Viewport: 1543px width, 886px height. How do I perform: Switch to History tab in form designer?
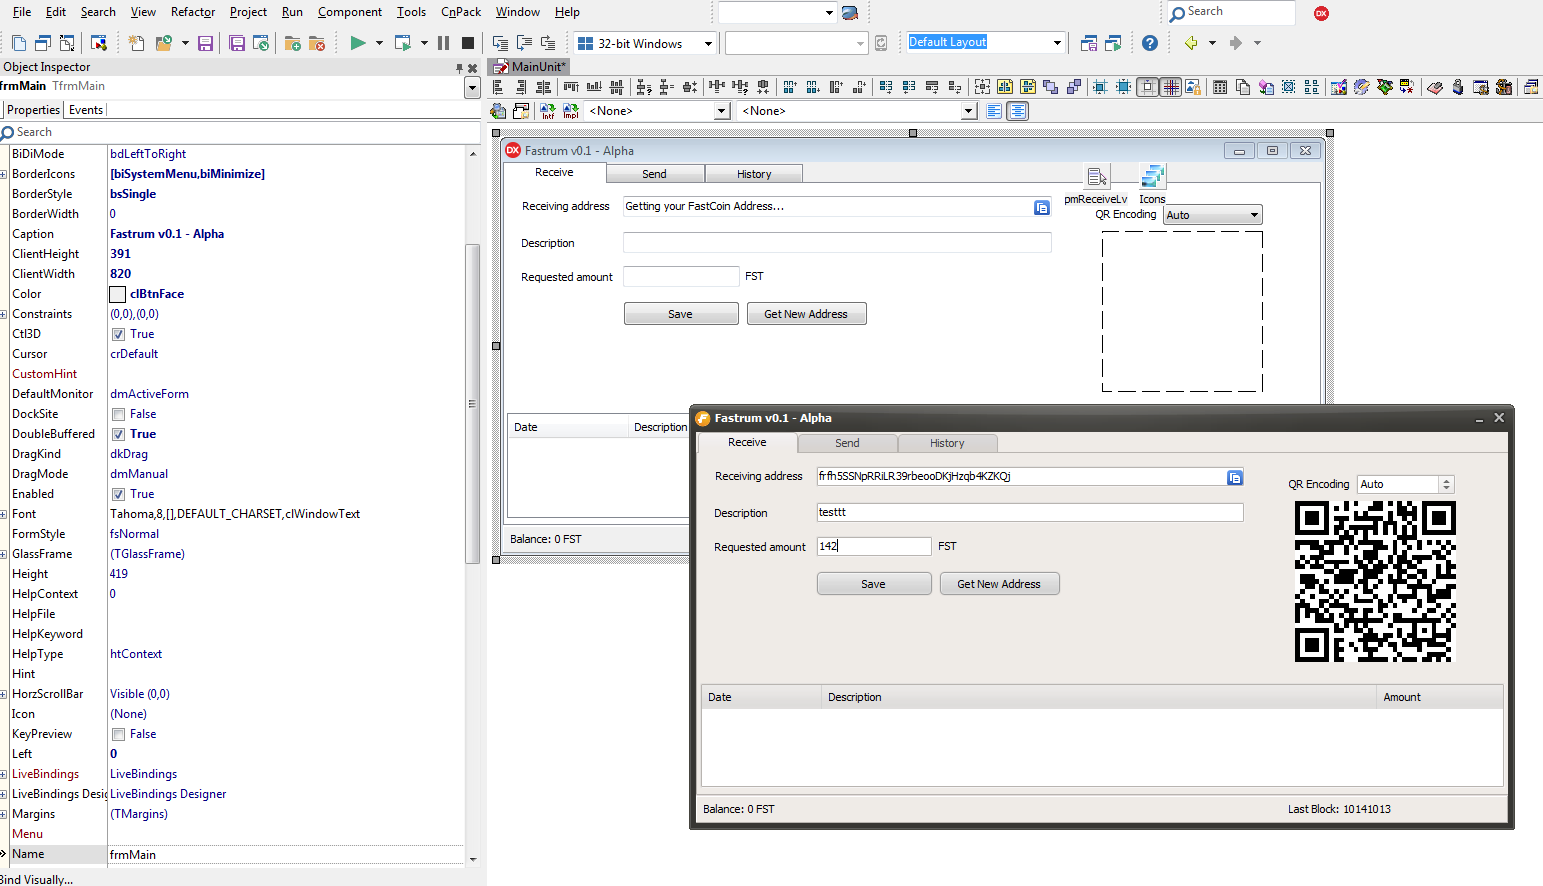(754, 174)
